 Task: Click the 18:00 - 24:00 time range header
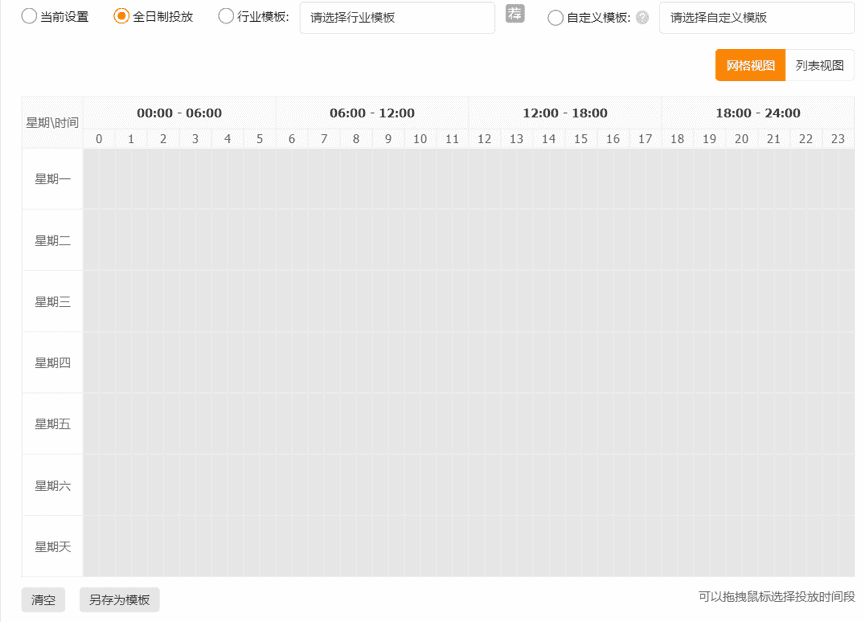tap(758, 113)
